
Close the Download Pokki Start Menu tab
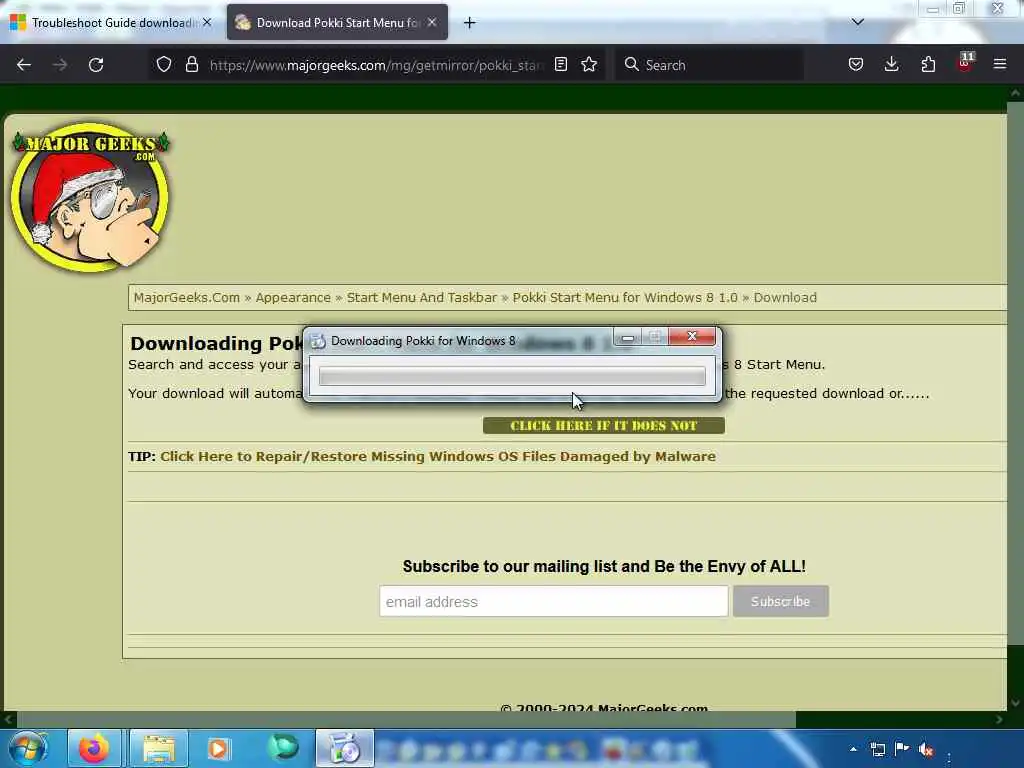point(432,22)
